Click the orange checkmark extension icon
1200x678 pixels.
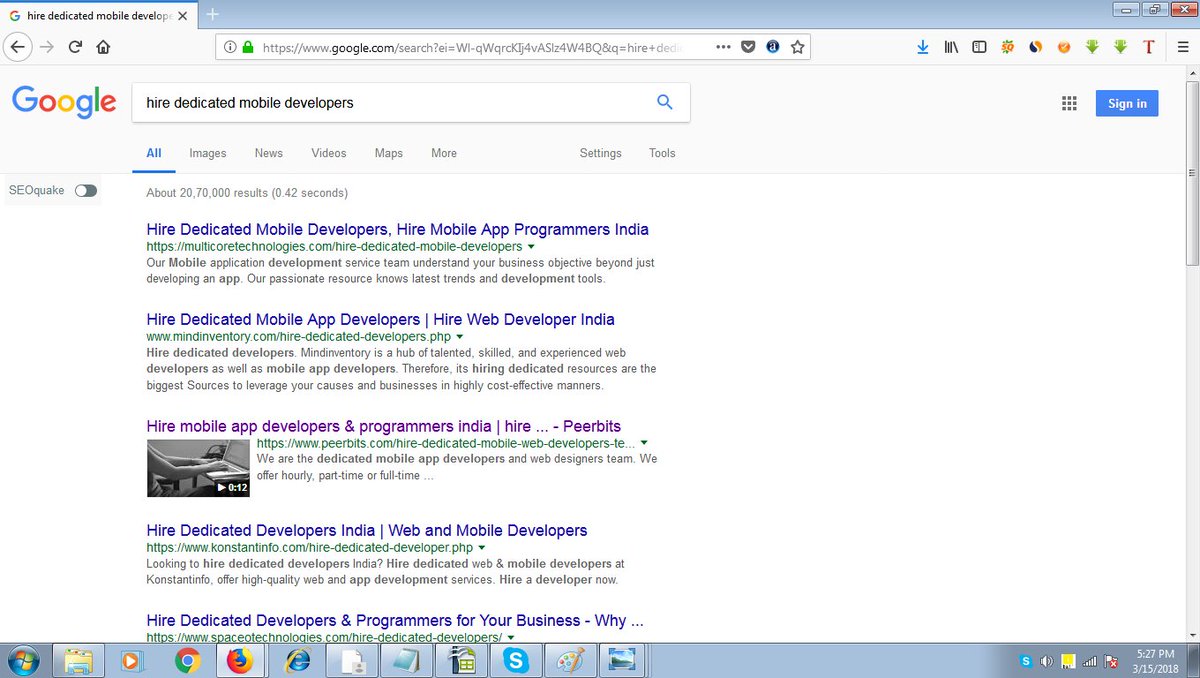tap(1064, 47)
